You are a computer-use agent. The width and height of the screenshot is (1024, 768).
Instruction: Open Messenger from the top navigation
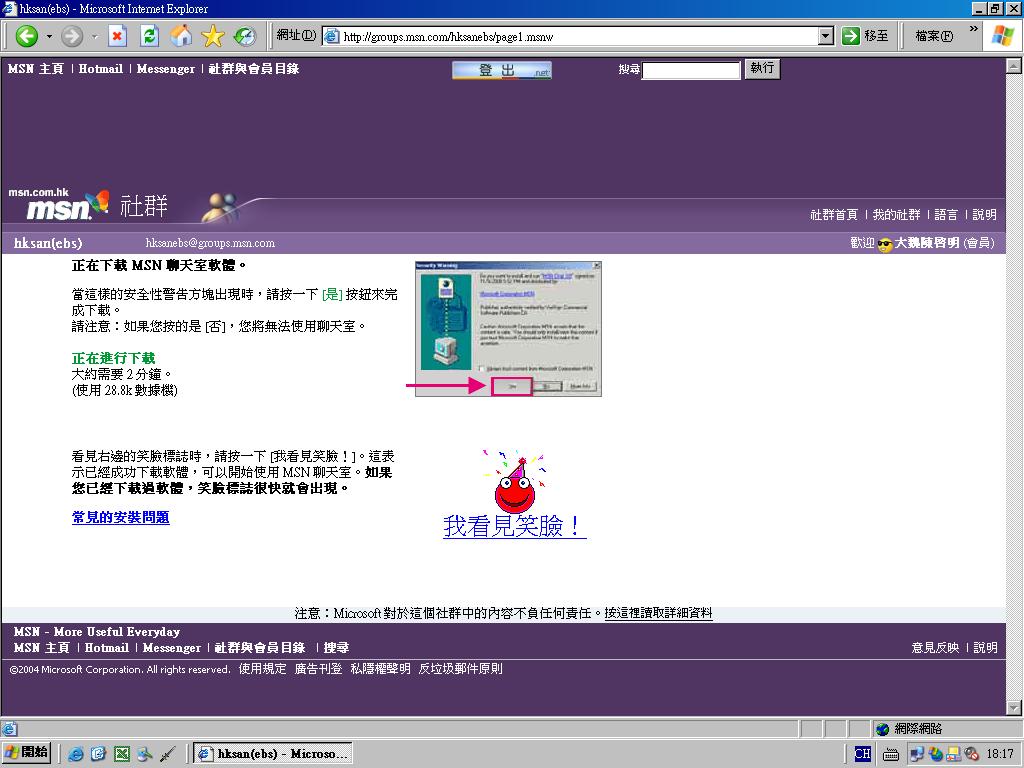(166, 69)
